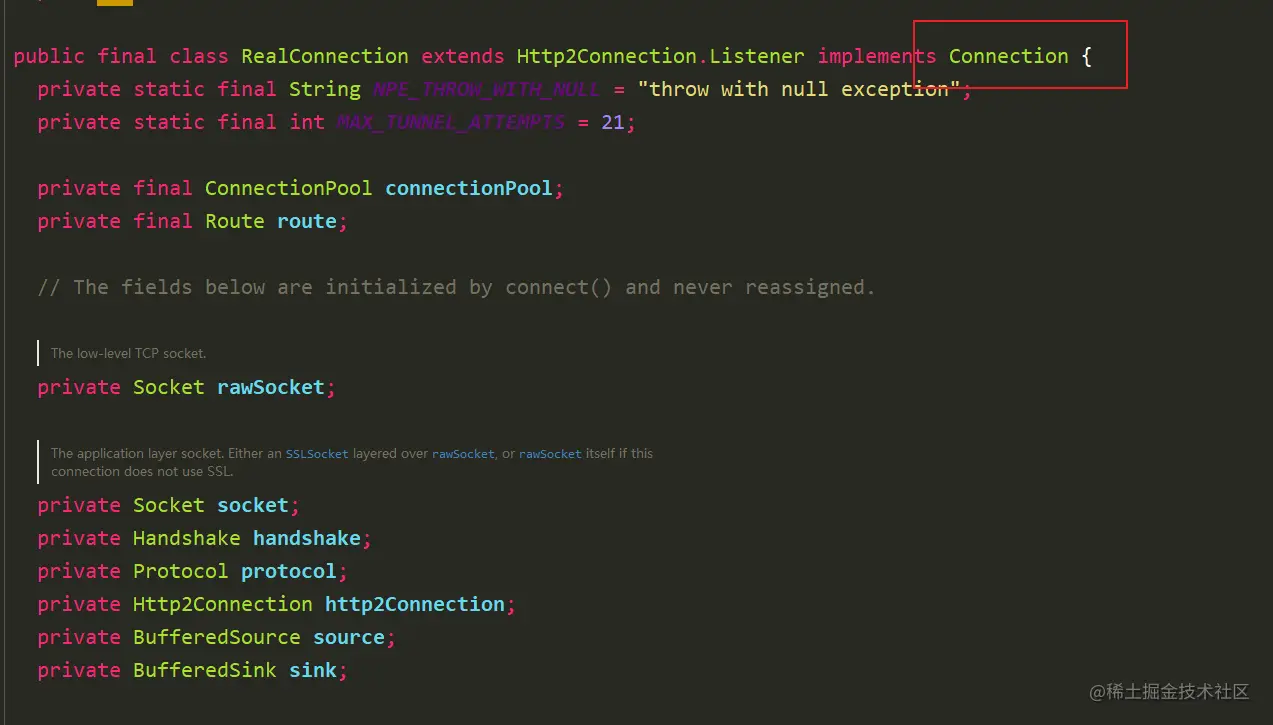Open the SSLSocket link in the doc comment

tap(317, 454)
